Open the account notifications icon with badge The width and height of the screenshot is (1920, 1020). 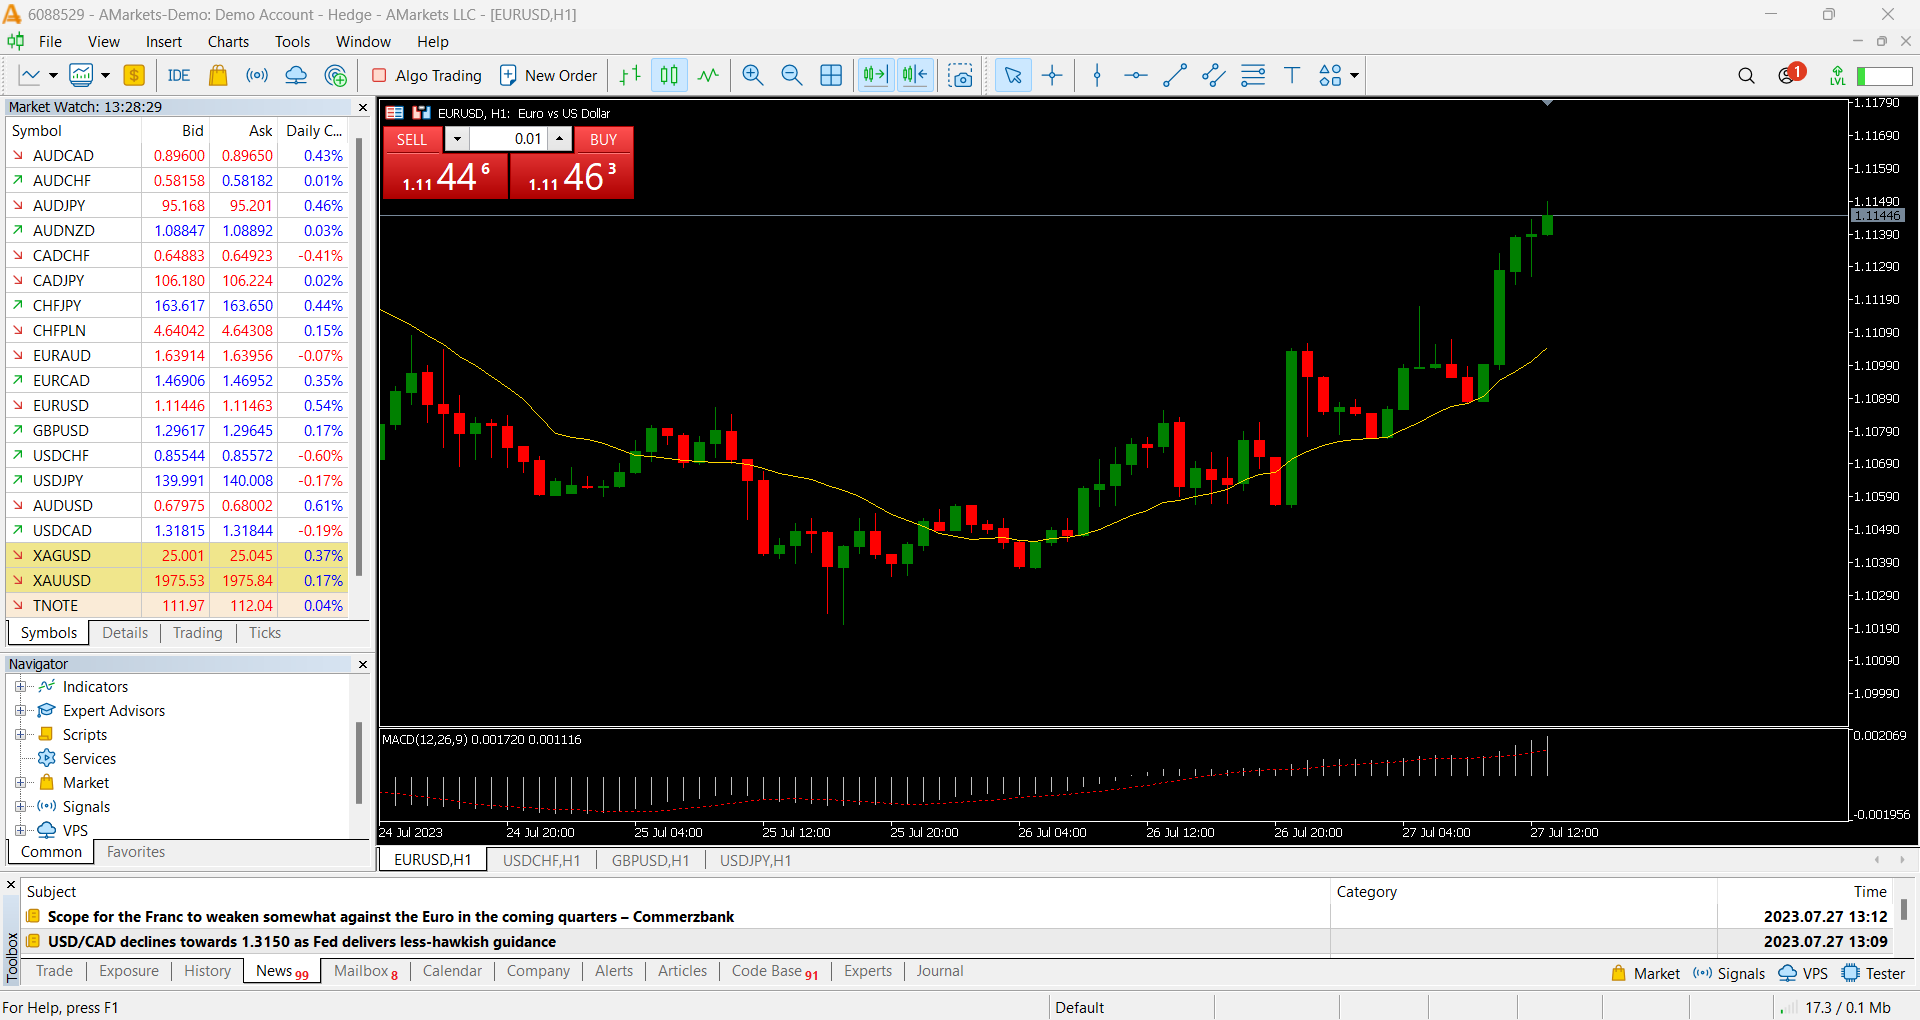pyautogui.click(x=1791, y=74)
